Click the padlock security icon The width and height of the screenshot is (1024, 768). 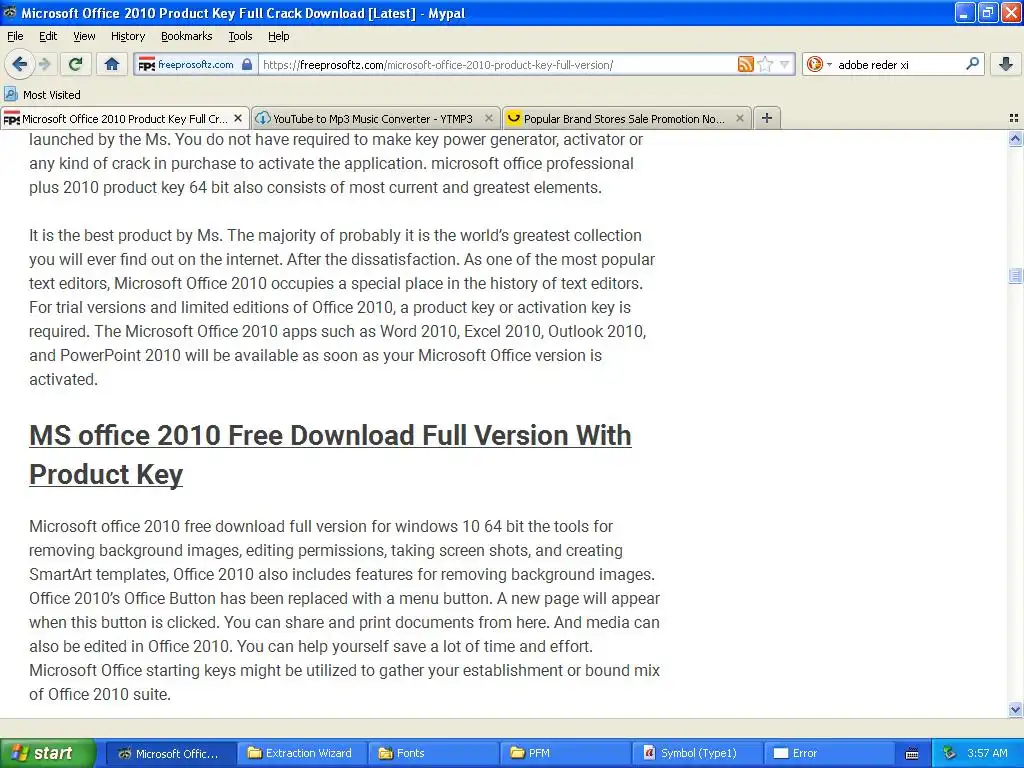(x=247, y=64)
